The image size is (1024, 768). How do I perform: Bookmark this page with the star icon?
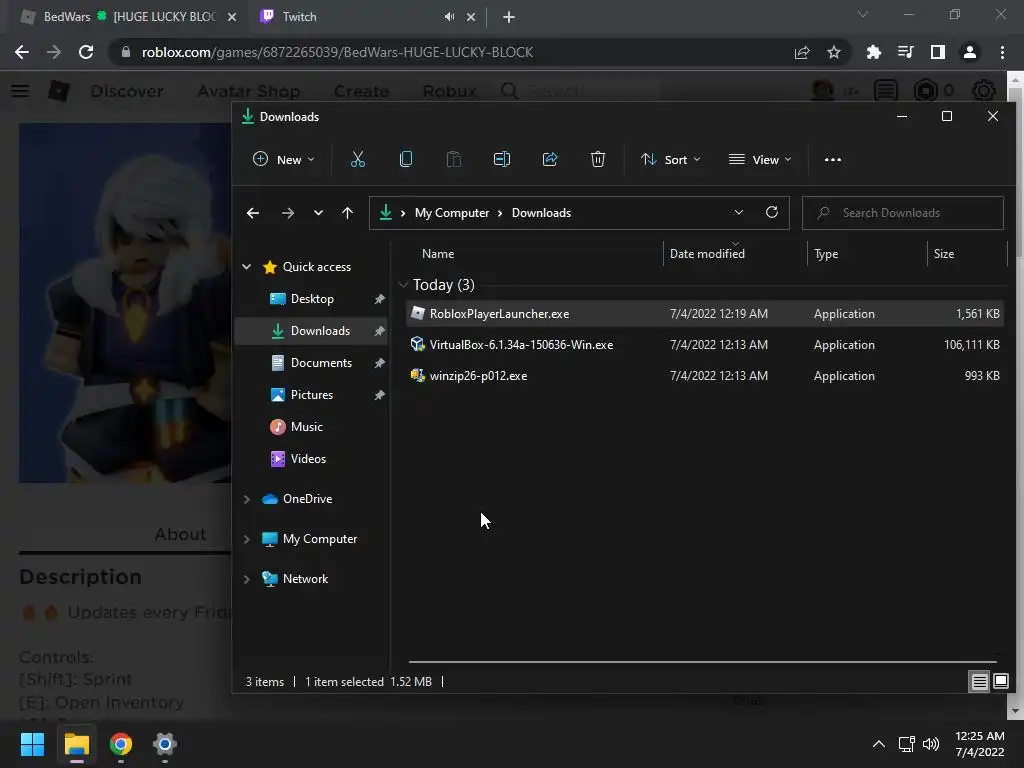point(834,52)
